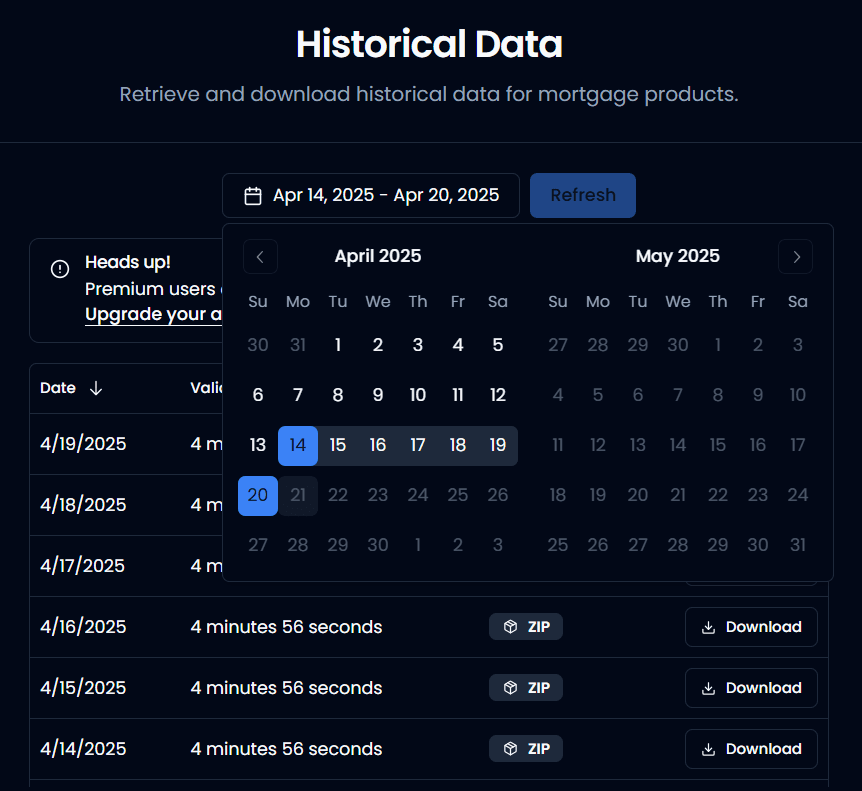Choose April 4 in the calendar
Screen dimensions: 862x791
(458, 345)
